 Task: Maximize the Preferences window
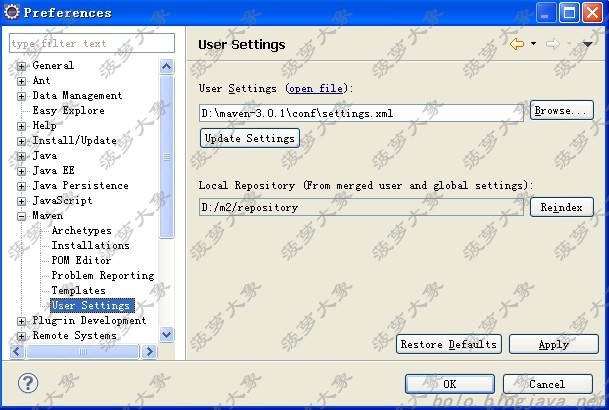pyautogui.click(x=569, y=12)
